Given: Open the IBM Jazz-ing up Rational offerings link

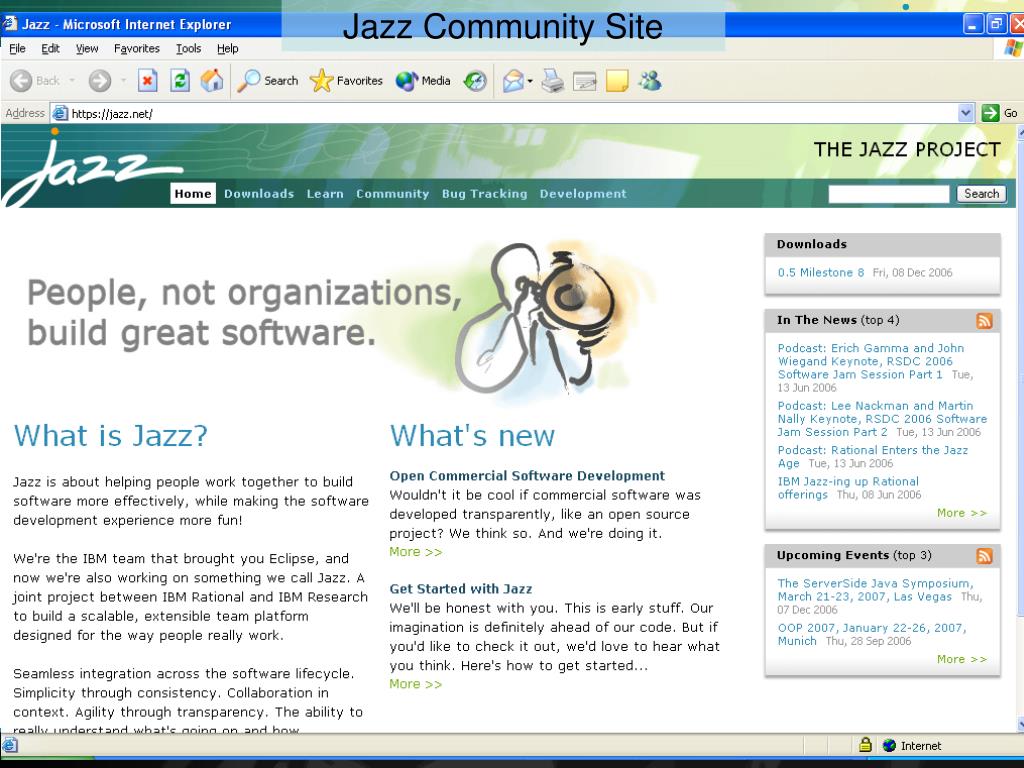Looking at the screenshot, I should pyautogui.click(x=848, y=488).
